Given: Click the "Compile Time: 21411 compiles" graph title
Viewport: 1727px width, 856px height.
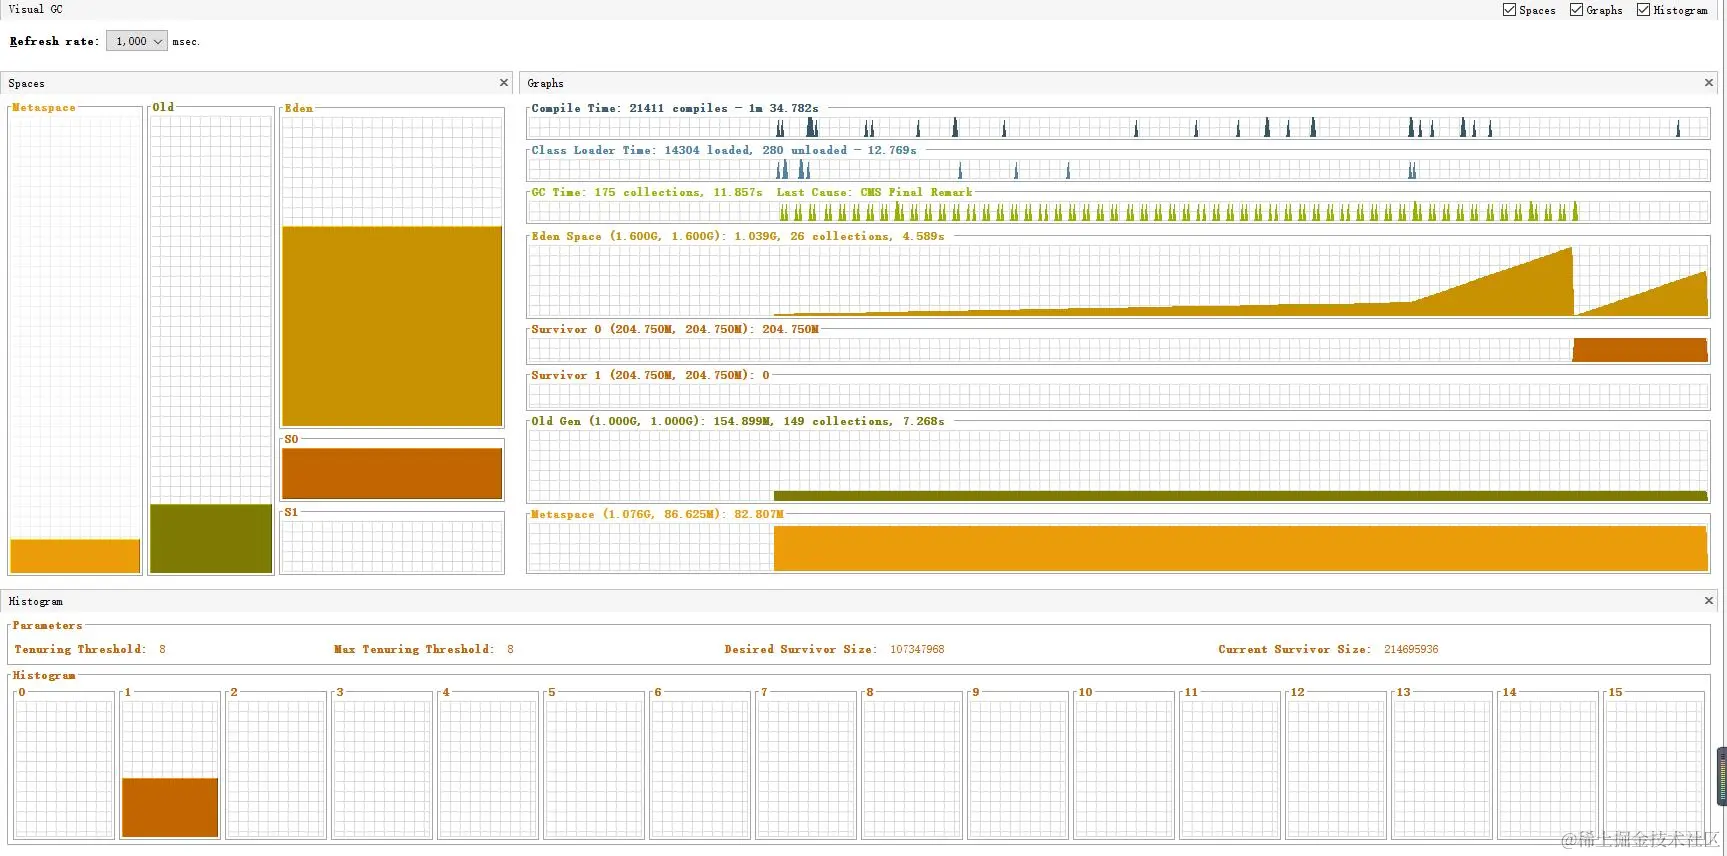Looking at the screenshot, I should (675, 108).
